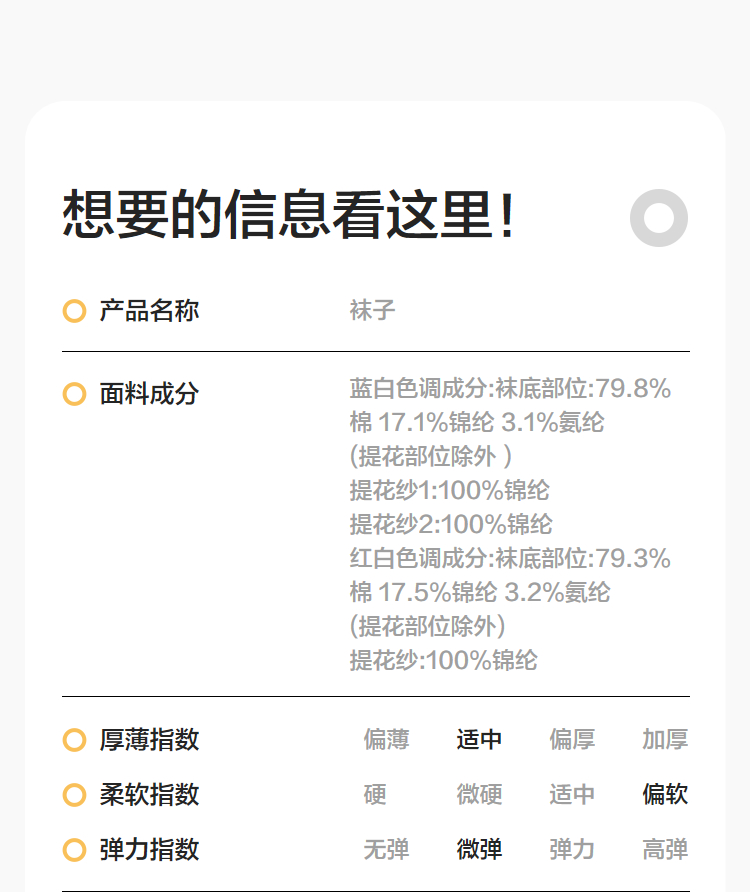Click the orange circle beside 弹力指数
Viewport: 750px width, 892px height.
click(x=74, y=850)
